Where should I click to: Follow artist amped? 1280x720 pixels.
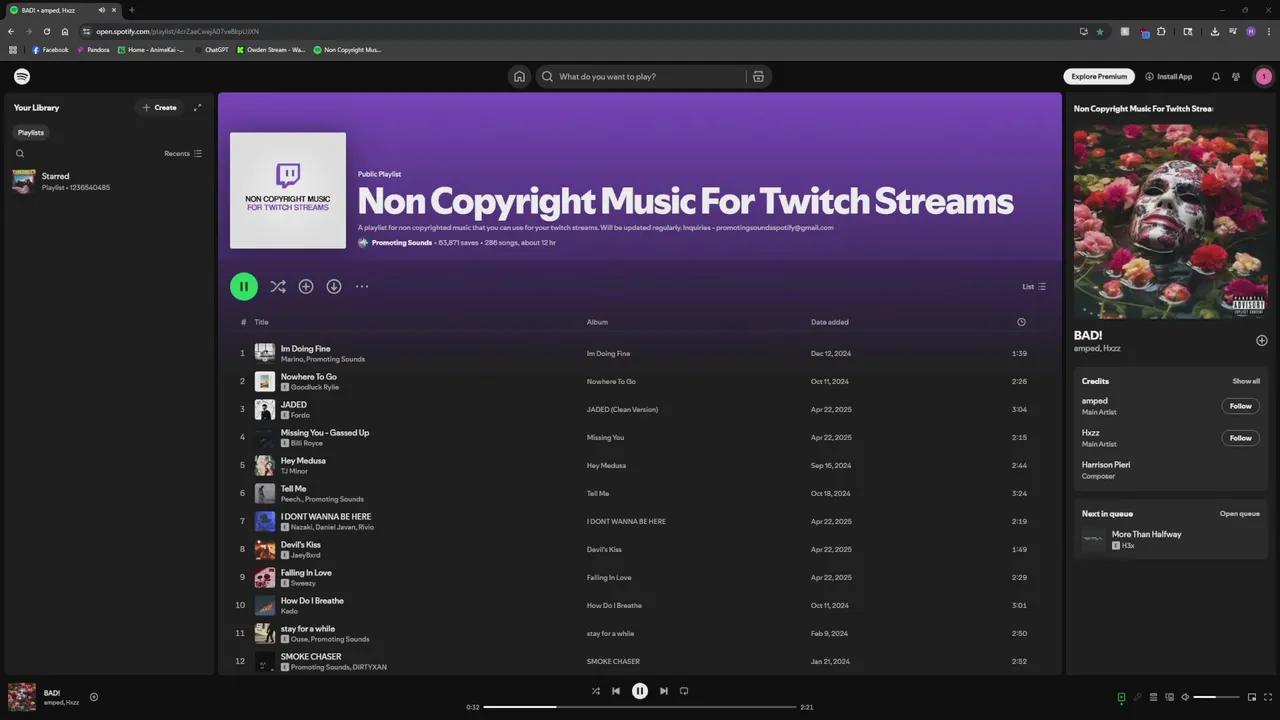click(x=1241, y=406)
